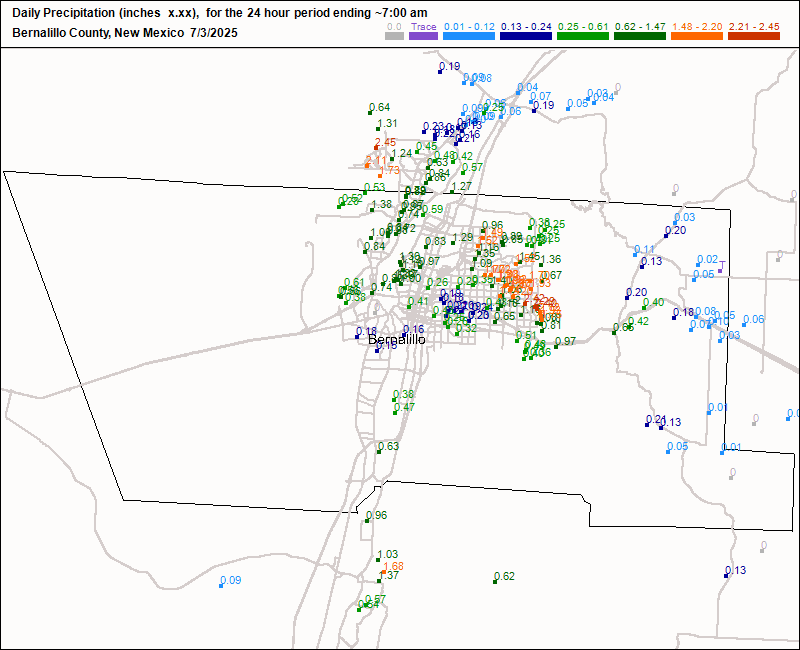Click the 0.61 station reading
This screenshot has width=800, height=650.
click(x=354, y=283)
